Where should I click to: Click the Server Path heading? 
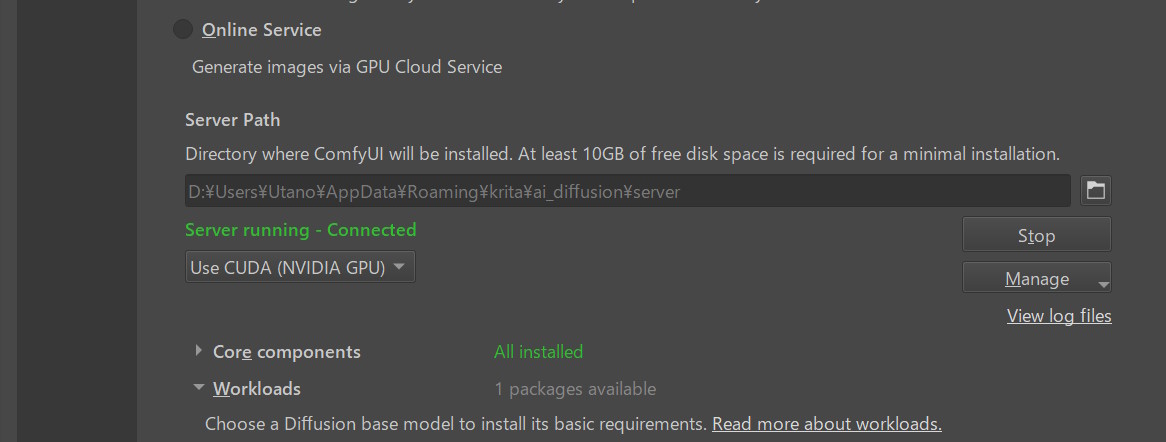point(233,120)
